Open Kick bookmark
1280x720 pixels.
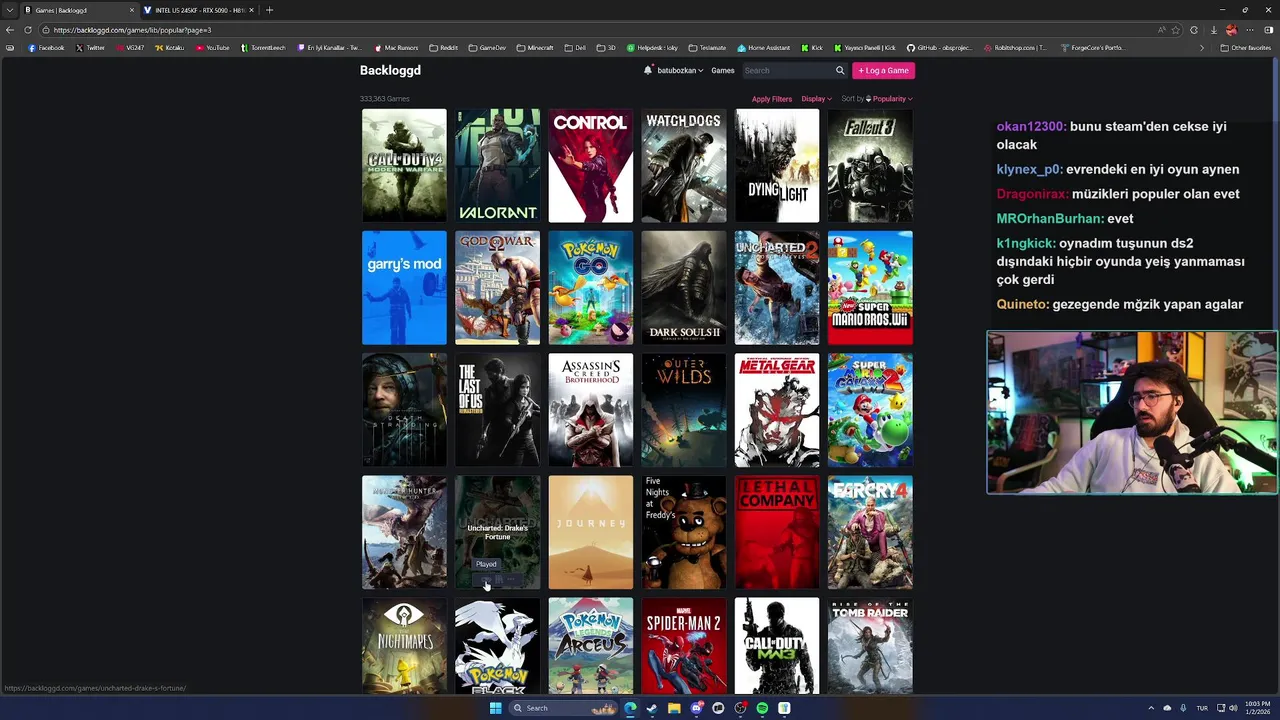[x=812, y=47]
